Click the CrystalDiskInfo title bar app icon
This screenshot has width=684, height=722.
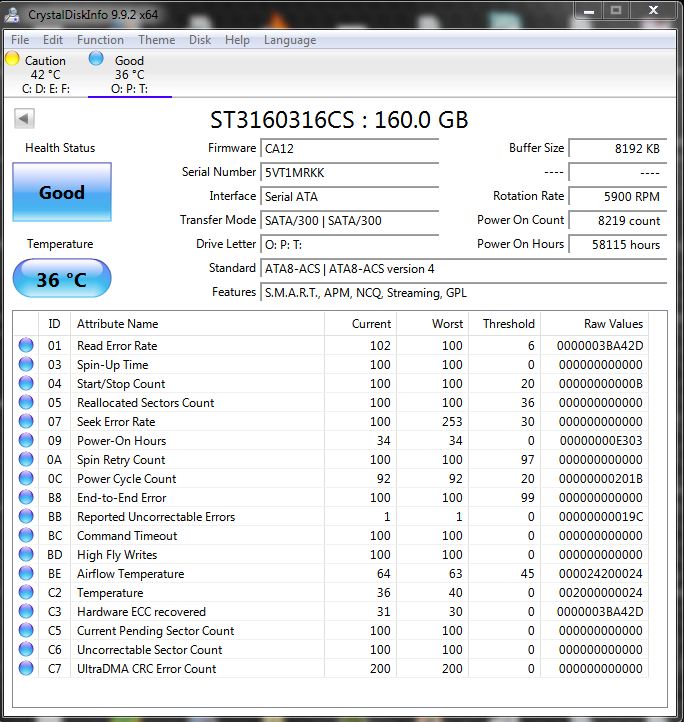[x=12, y=14]
